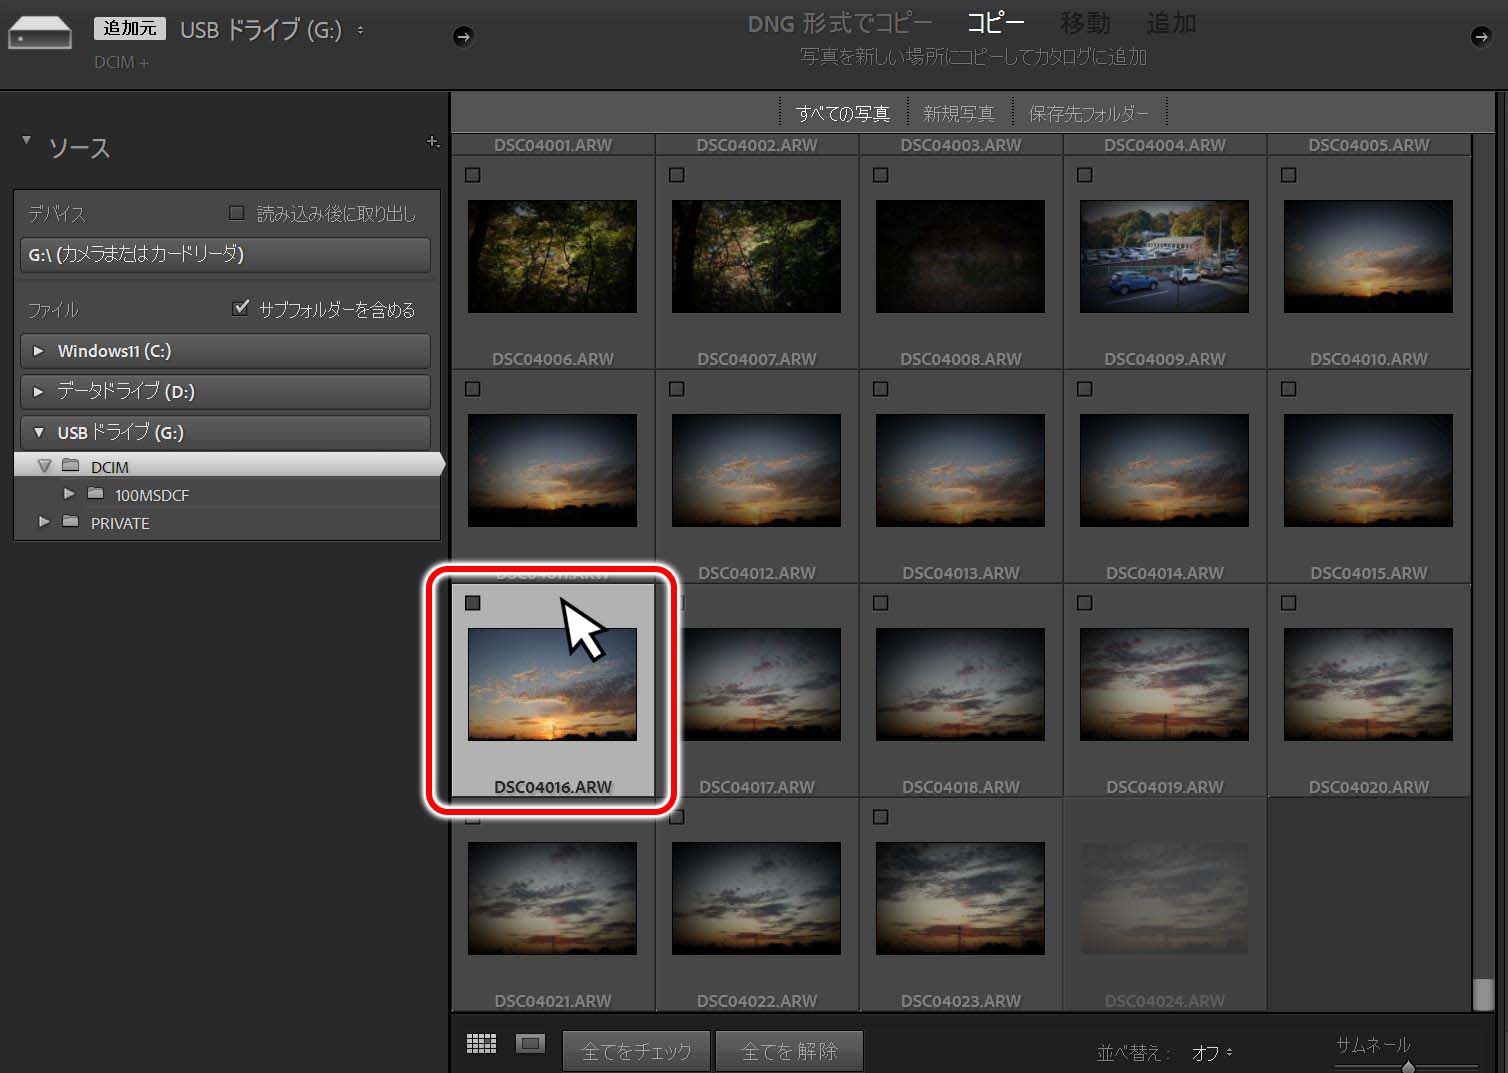1508x1073 pixels.
Task: Switch to the 保存先フォルダー tab
Action: click(x=1089, y=114)
